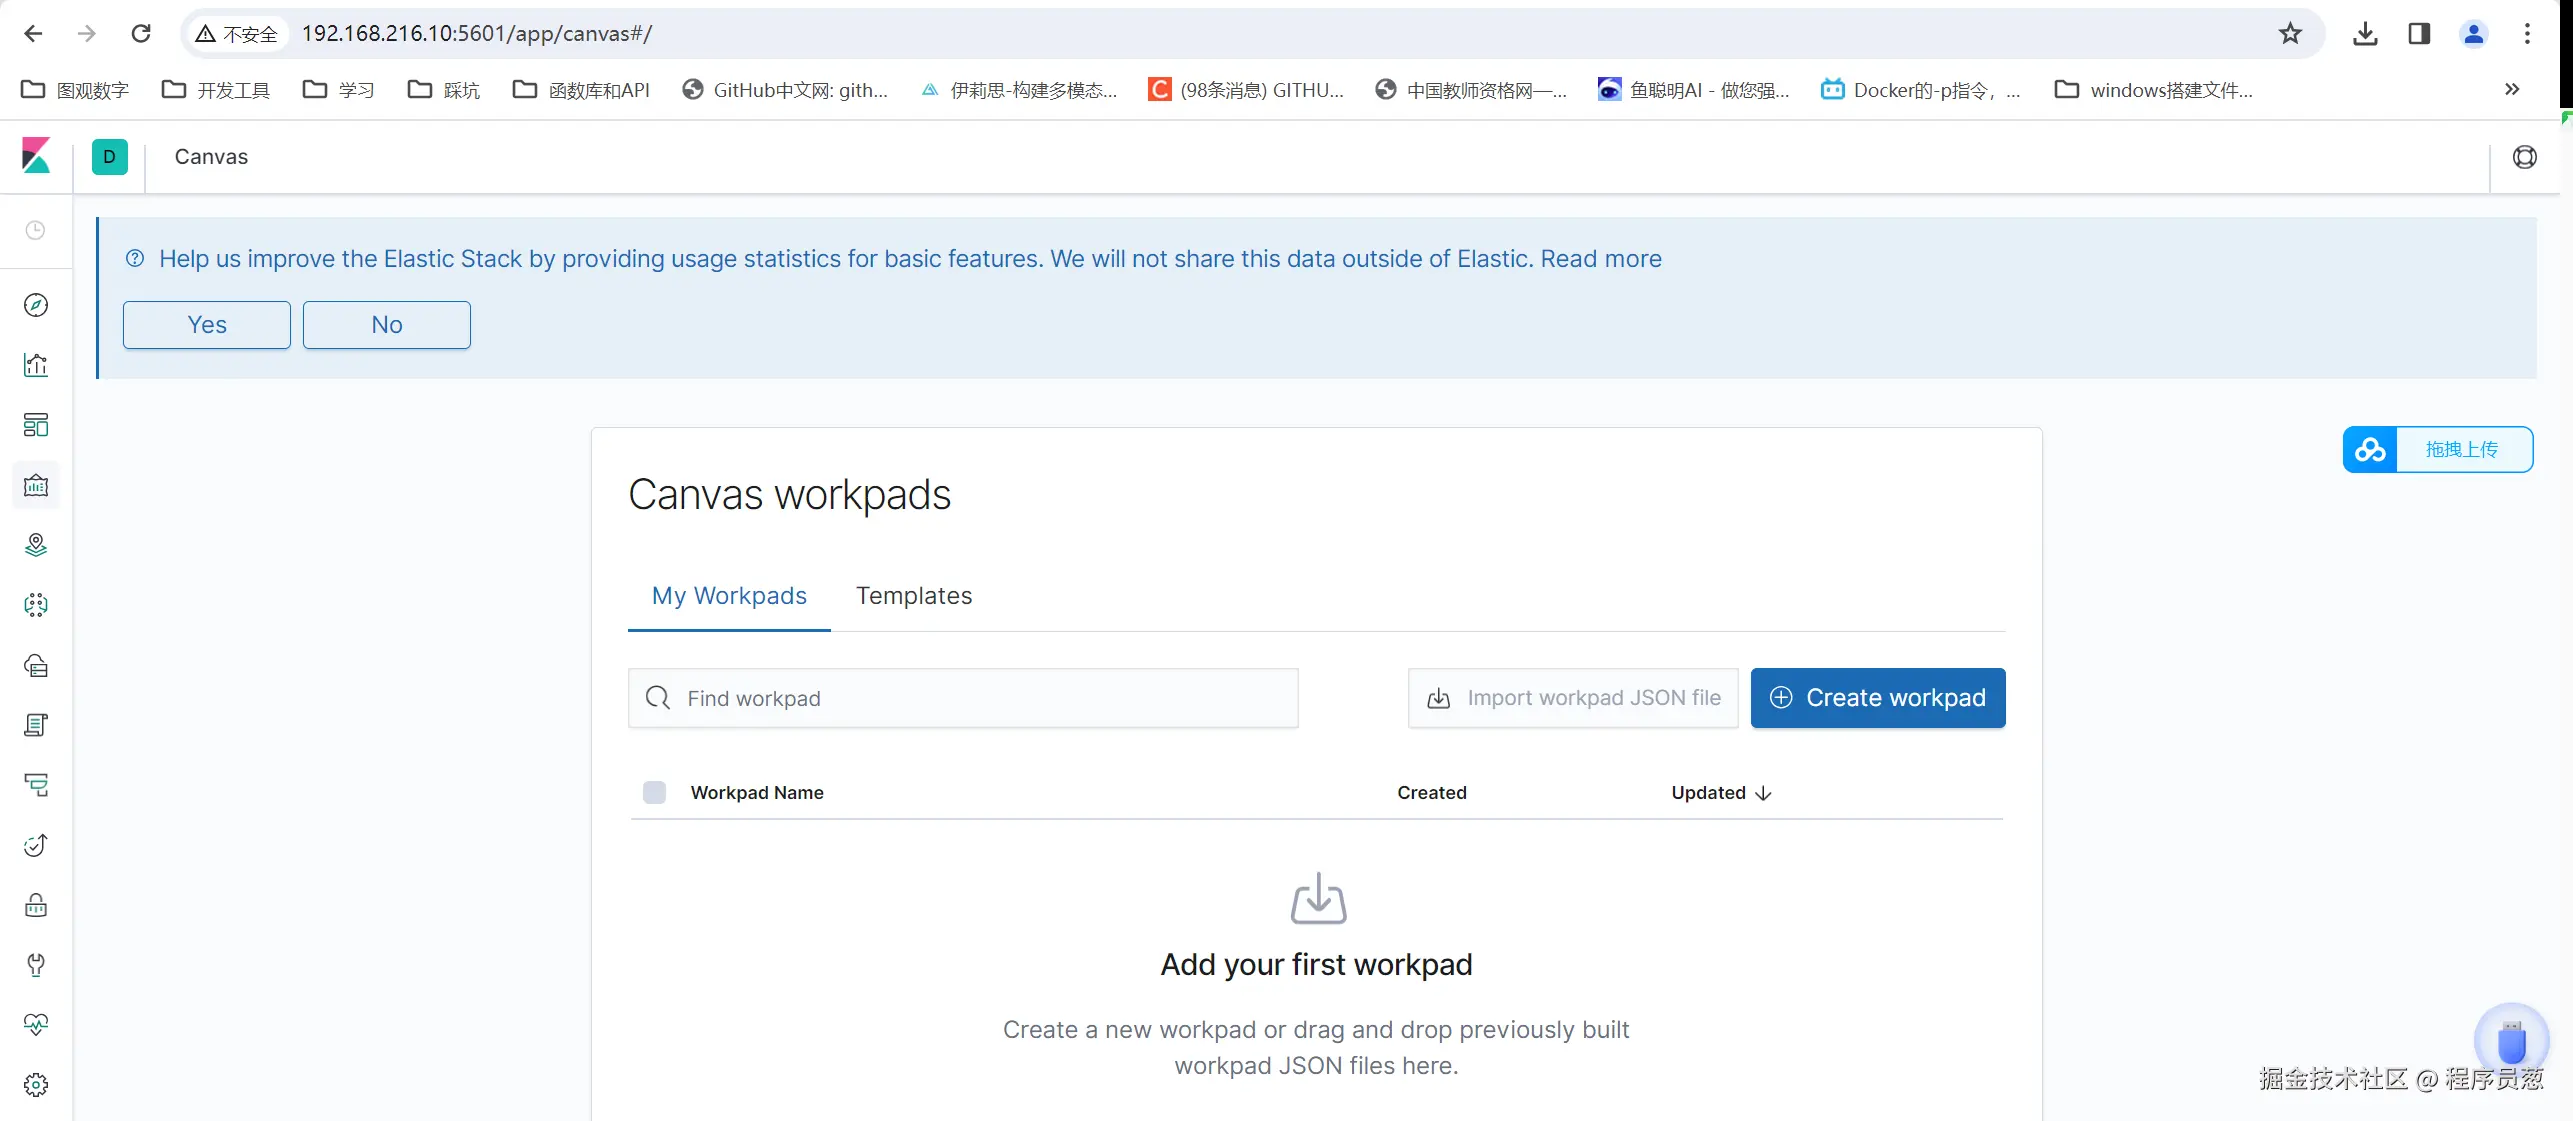Click the Create workpad button
The height and width of the screenshot is (1121, 2573).
point(1877,698)
